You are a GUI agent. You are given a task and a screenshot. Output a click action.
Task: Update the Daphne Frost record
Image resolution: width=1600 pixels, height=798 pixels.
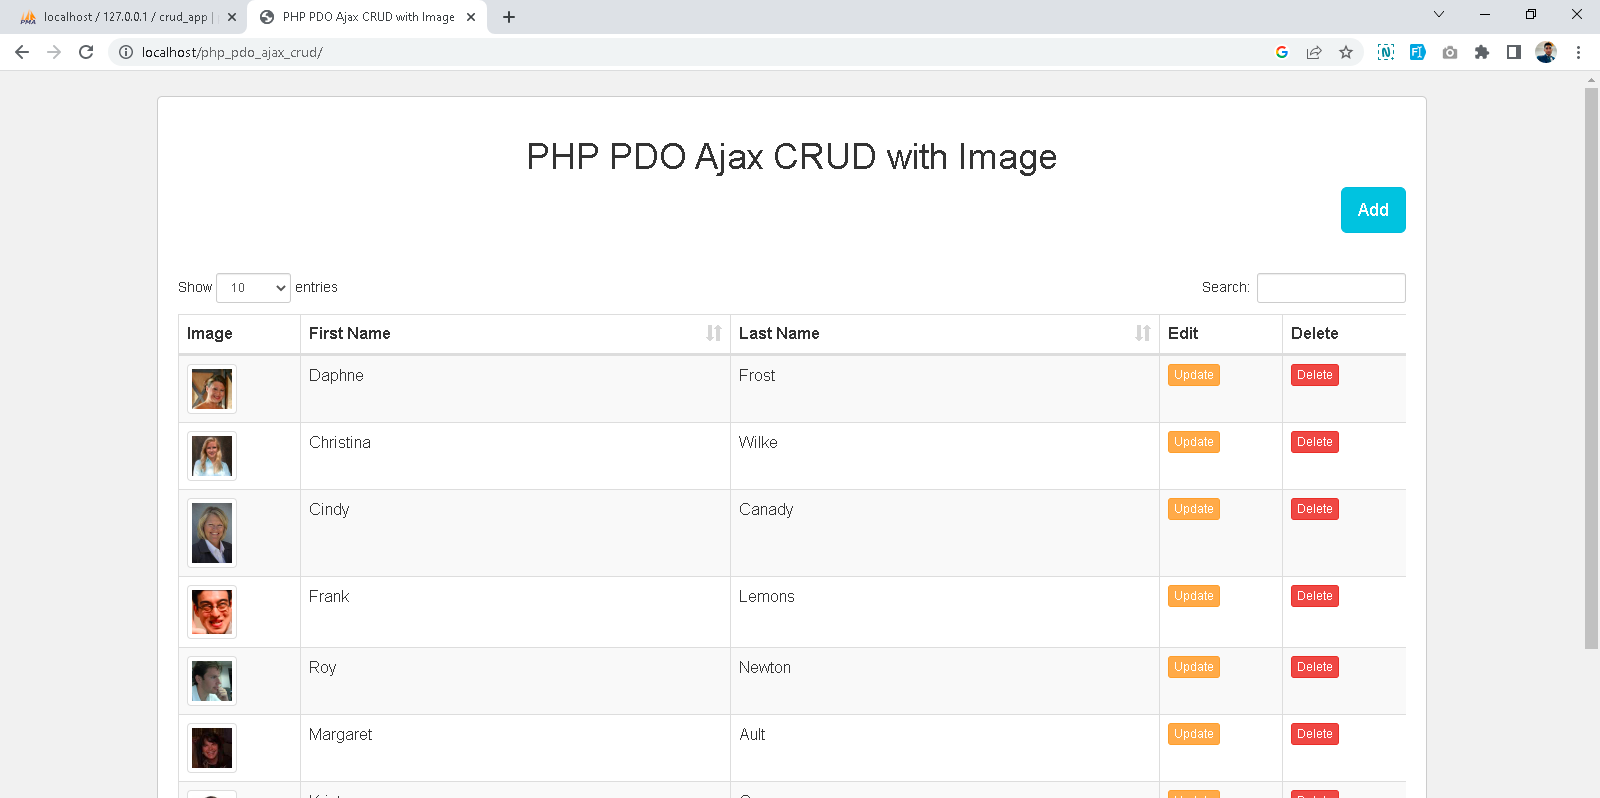pyautogui.click(x=1194, y=375)
